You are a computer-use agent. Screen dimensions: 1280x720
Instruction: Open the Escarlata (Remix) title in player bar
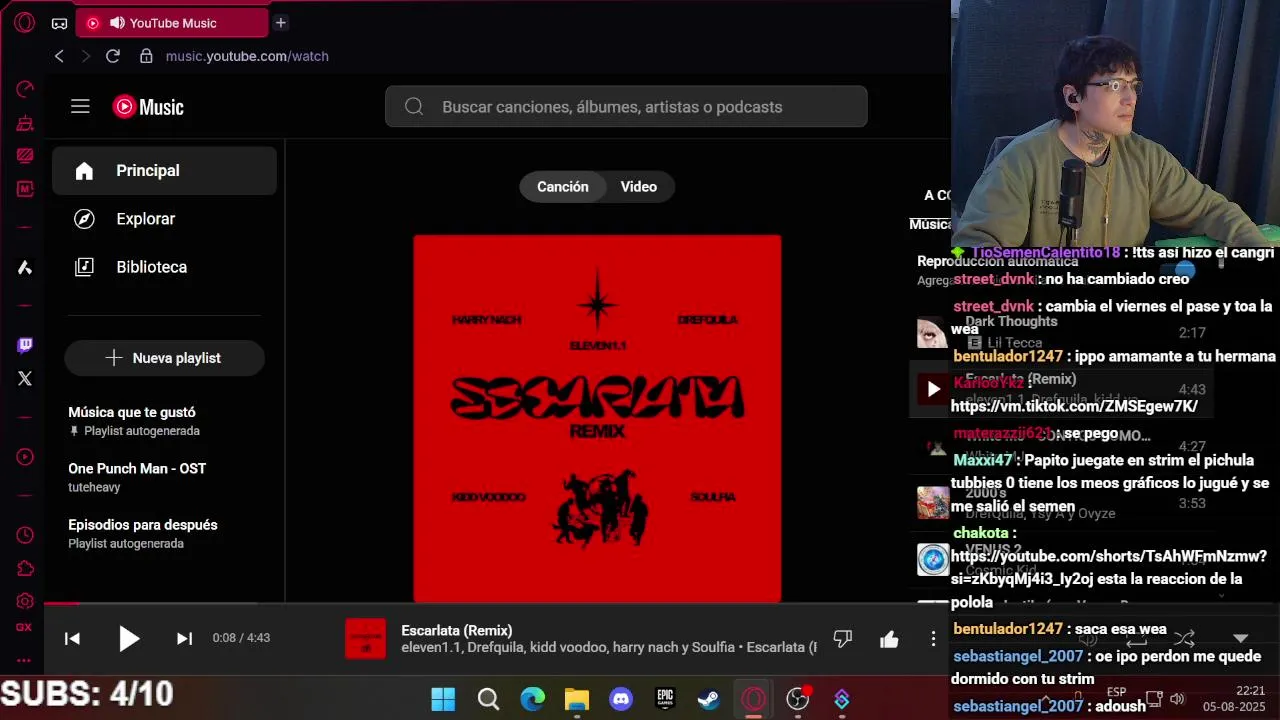457,630
